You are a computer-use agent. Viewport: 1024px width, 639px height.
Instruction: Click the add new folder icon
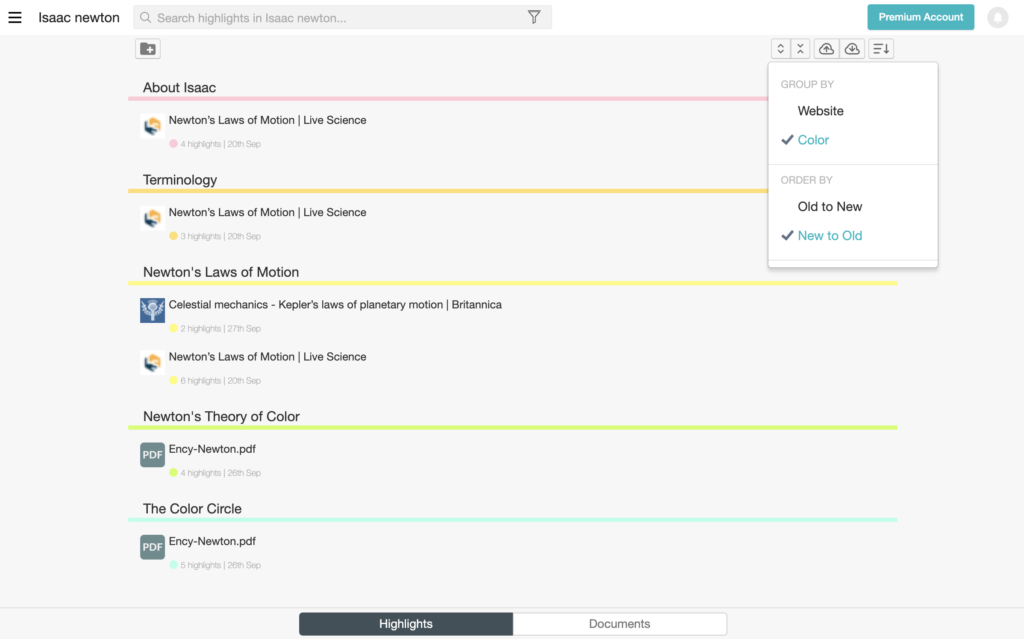(x=148, y=49)
